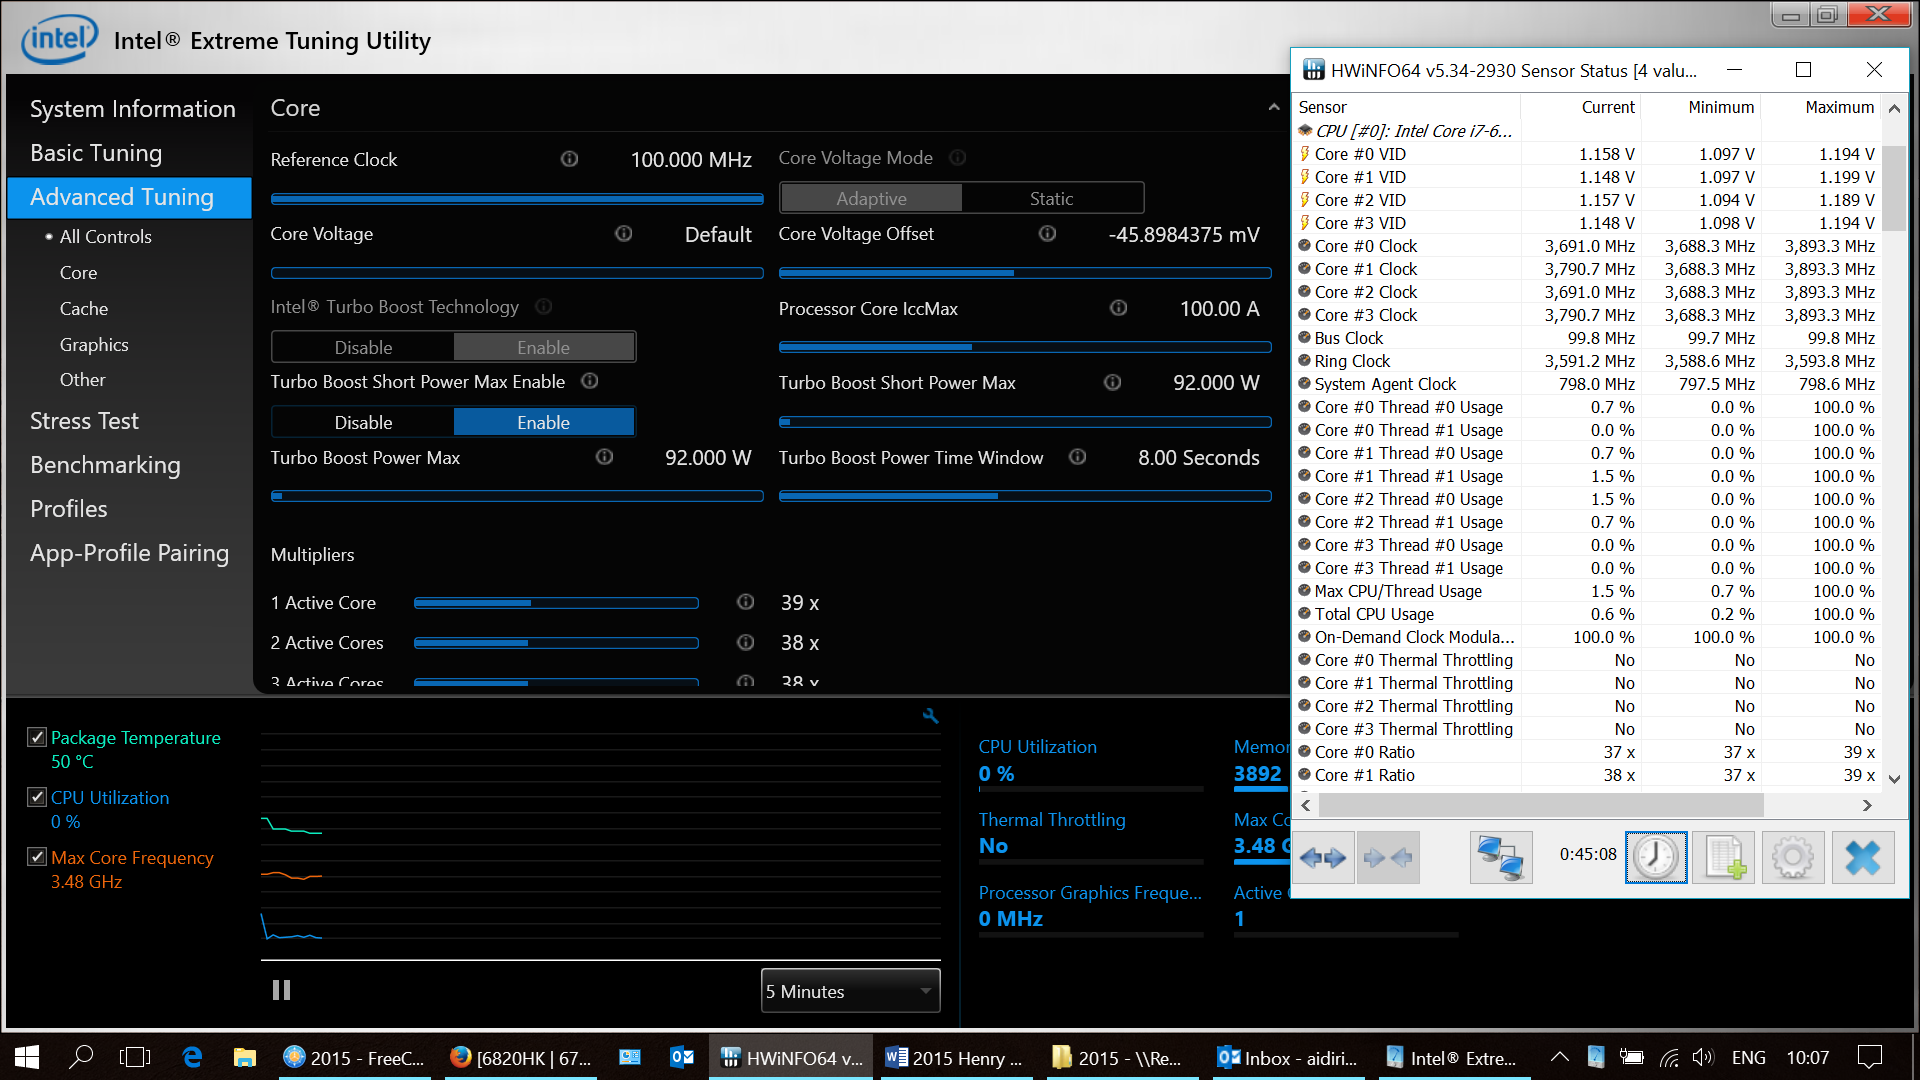
Task: Open the 5 Minutes time range dropdown
Action: (x=850, y=991)
